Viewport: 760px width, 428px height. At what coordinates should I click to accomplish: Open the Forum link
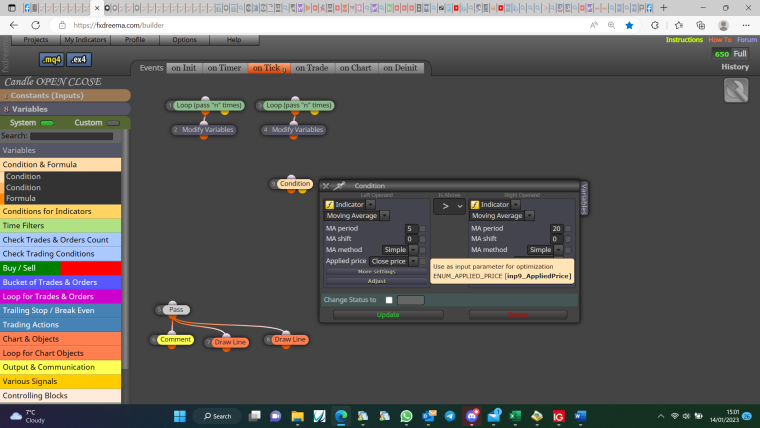click(x=746, y=40)
